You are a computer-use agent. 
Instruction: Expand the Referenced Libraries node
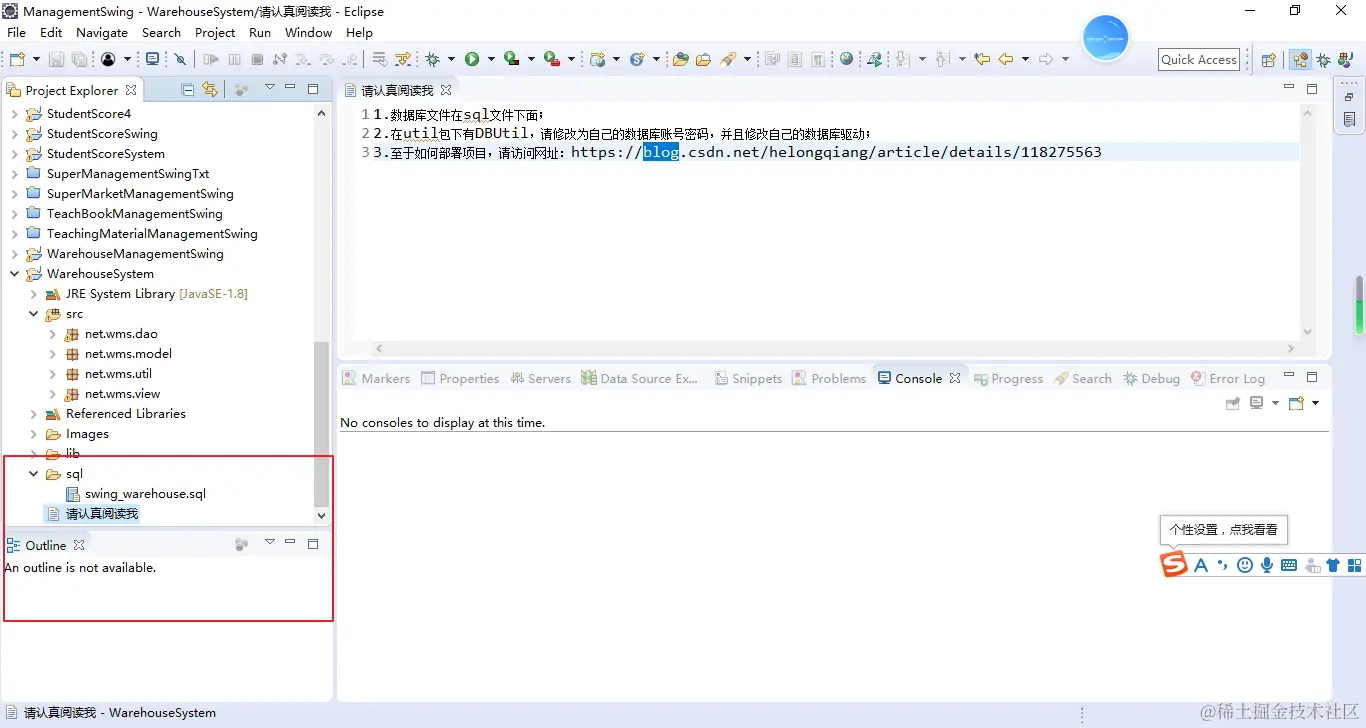[33, 414]
